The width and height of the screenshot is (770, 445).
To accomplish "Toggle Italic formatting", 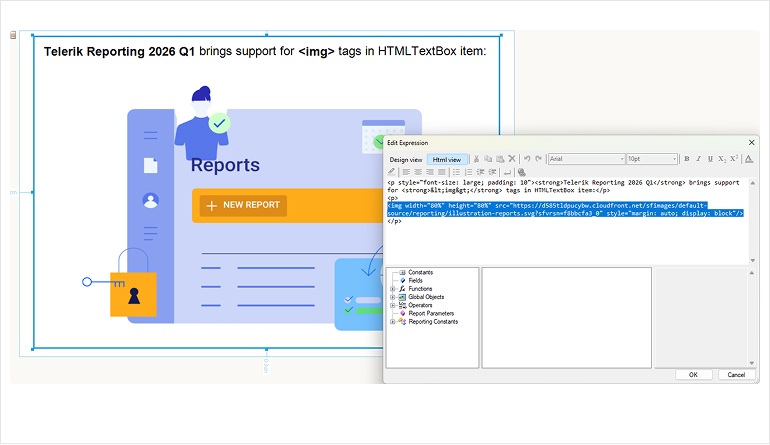I will coord(698,159).
